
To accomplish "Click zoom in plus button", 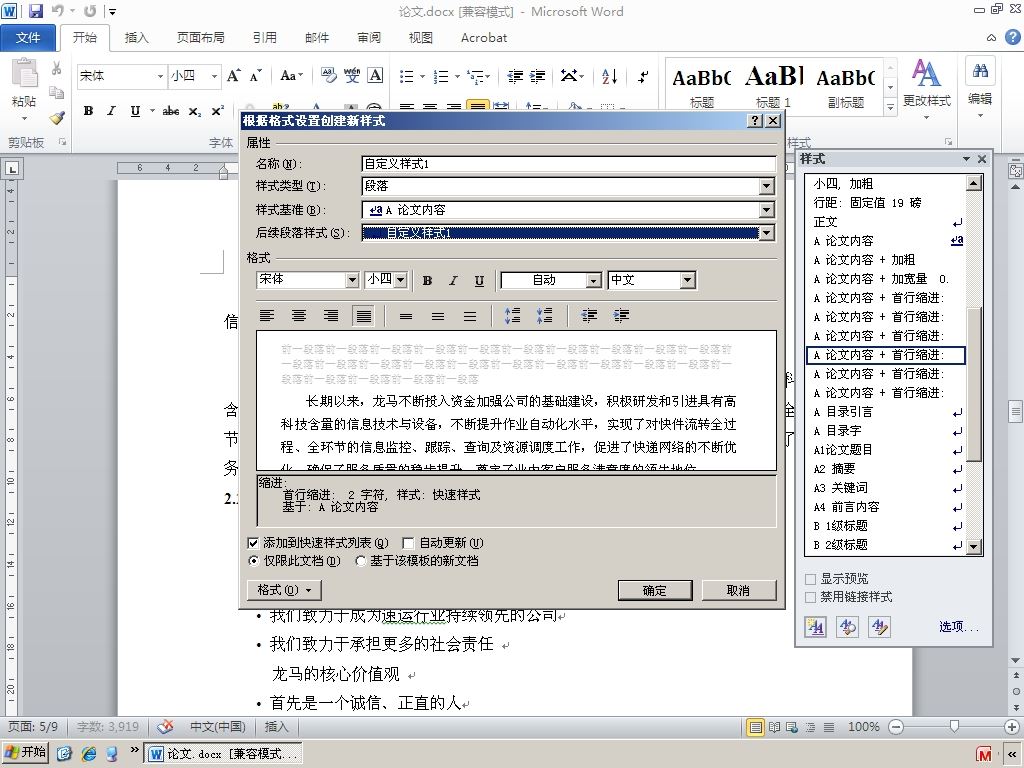I will pyautogui.click(x=1011, y=727).
